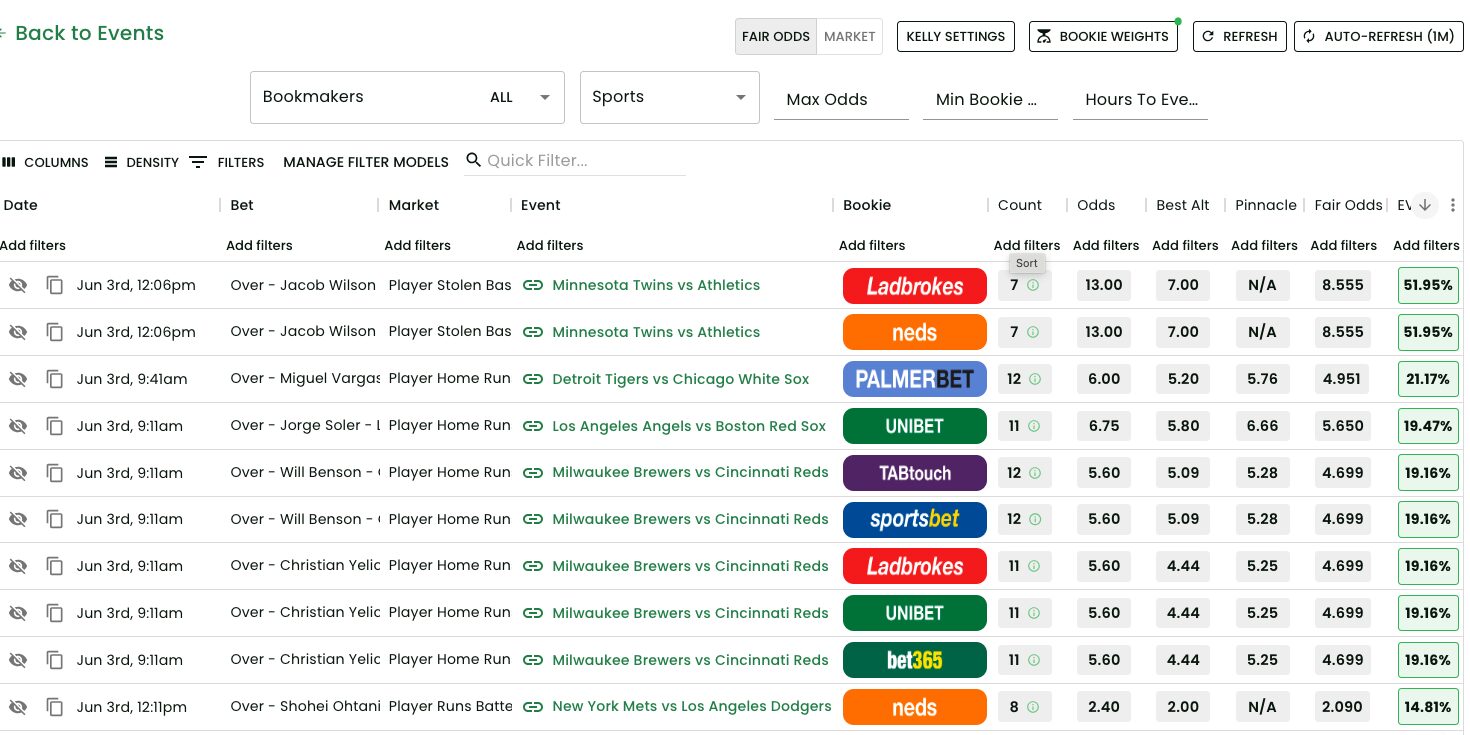This screenshot has width=1470, height=735.
Task: Open Kelly Settings
Action: pos(956,36)
